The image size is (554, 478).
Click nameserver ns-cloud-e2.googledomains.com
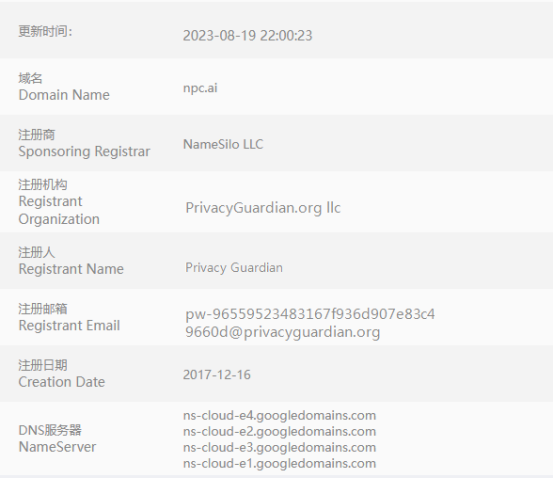(279, 431)
